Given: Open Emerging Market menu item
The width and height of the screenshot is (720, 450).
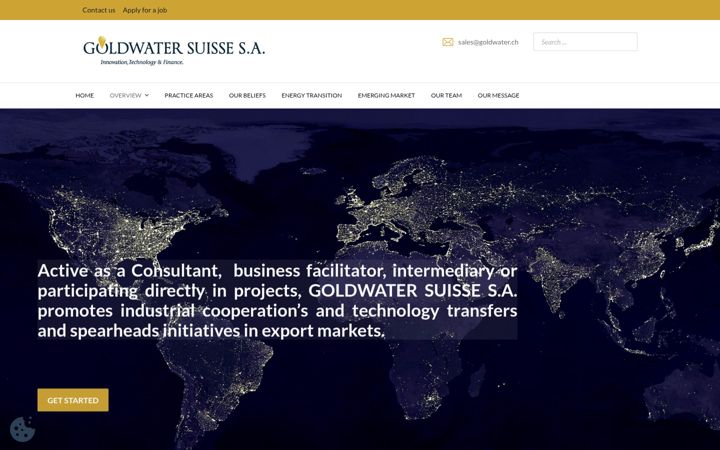Looking at the screenshot, I should pos(386,96).
